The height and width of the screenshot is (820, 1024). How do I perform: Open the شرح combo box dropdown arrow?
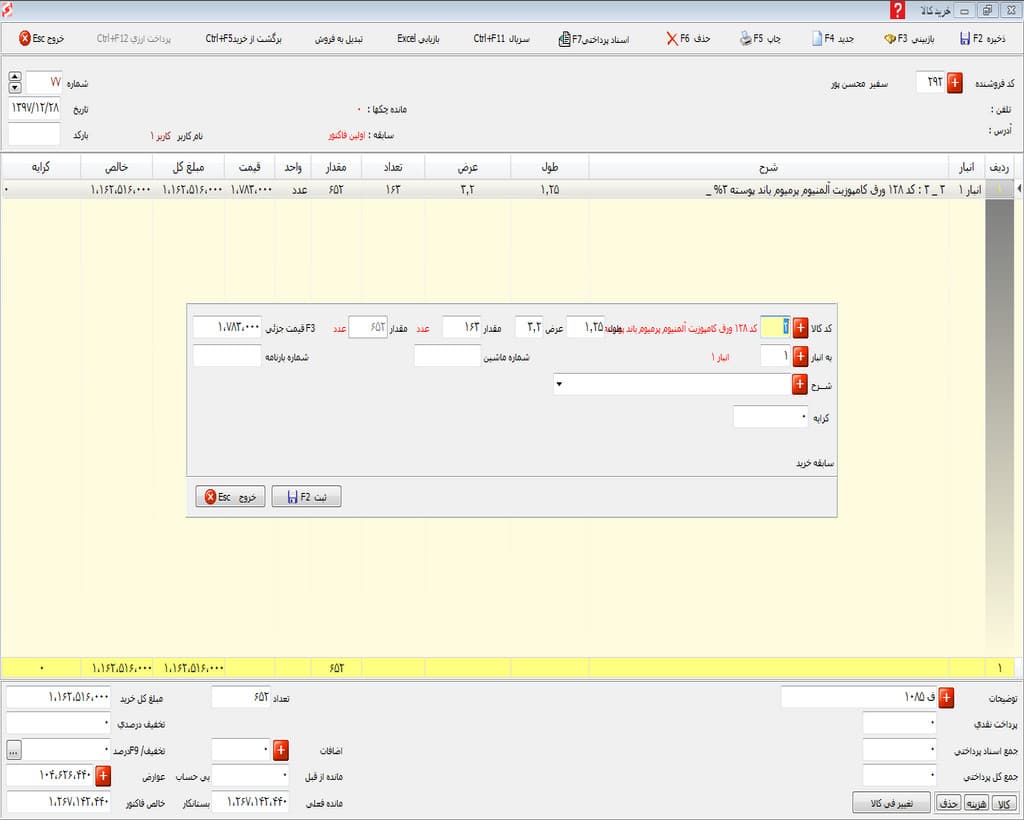(559, 385)
